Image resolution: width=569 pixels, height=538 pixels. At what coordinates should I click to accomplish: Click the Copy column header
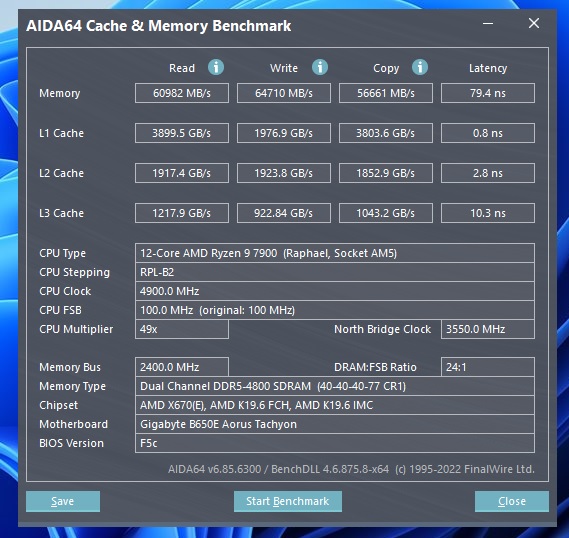386,68
